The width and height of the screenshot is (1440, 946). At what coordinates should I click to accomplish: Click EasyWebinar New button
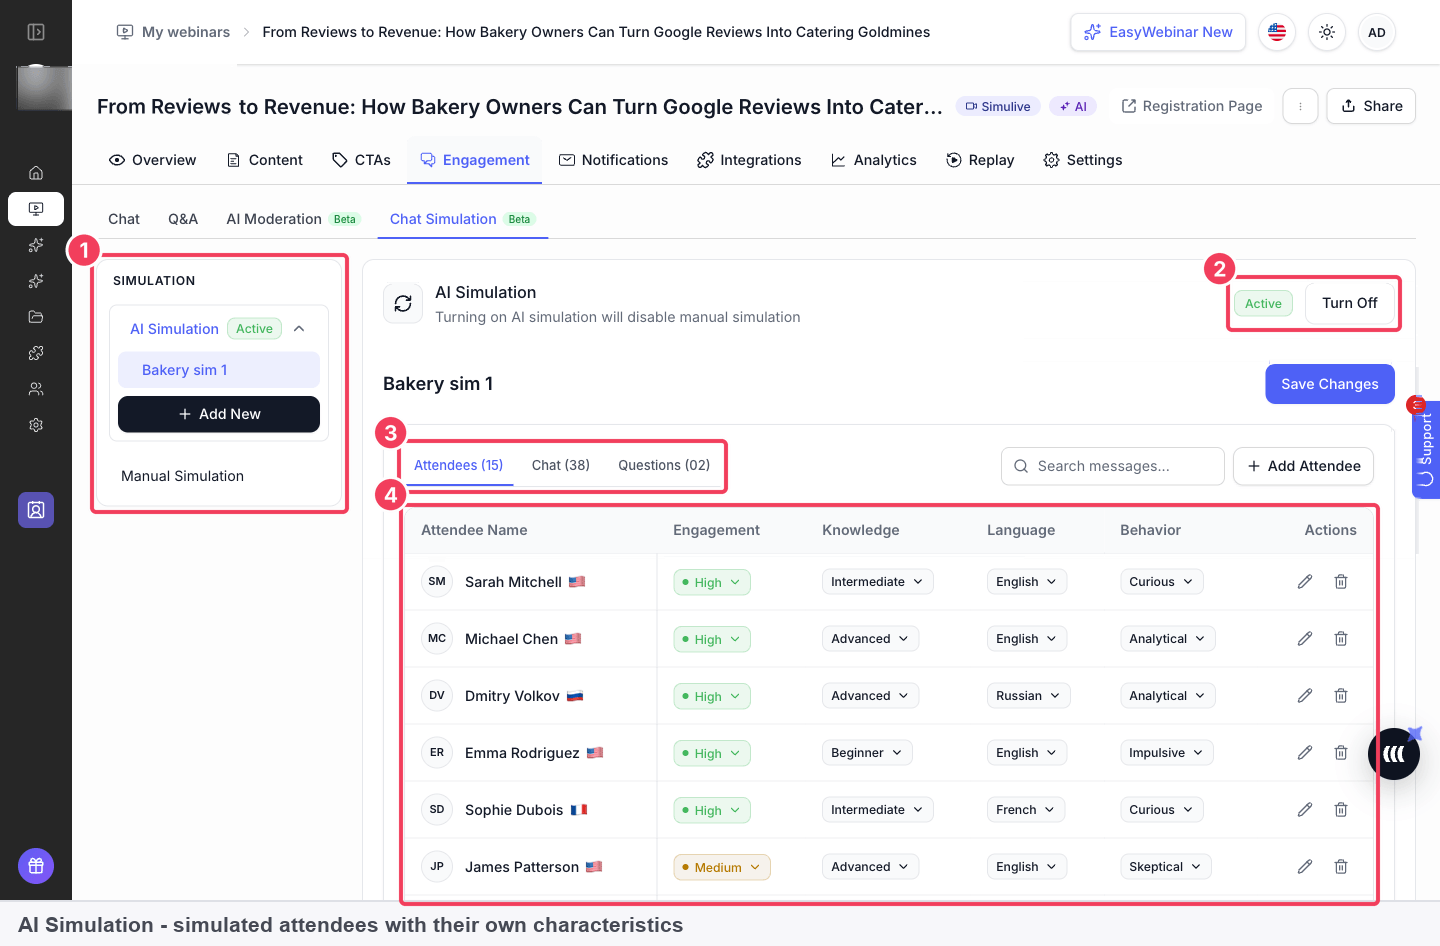click(x=1158, y=32)
